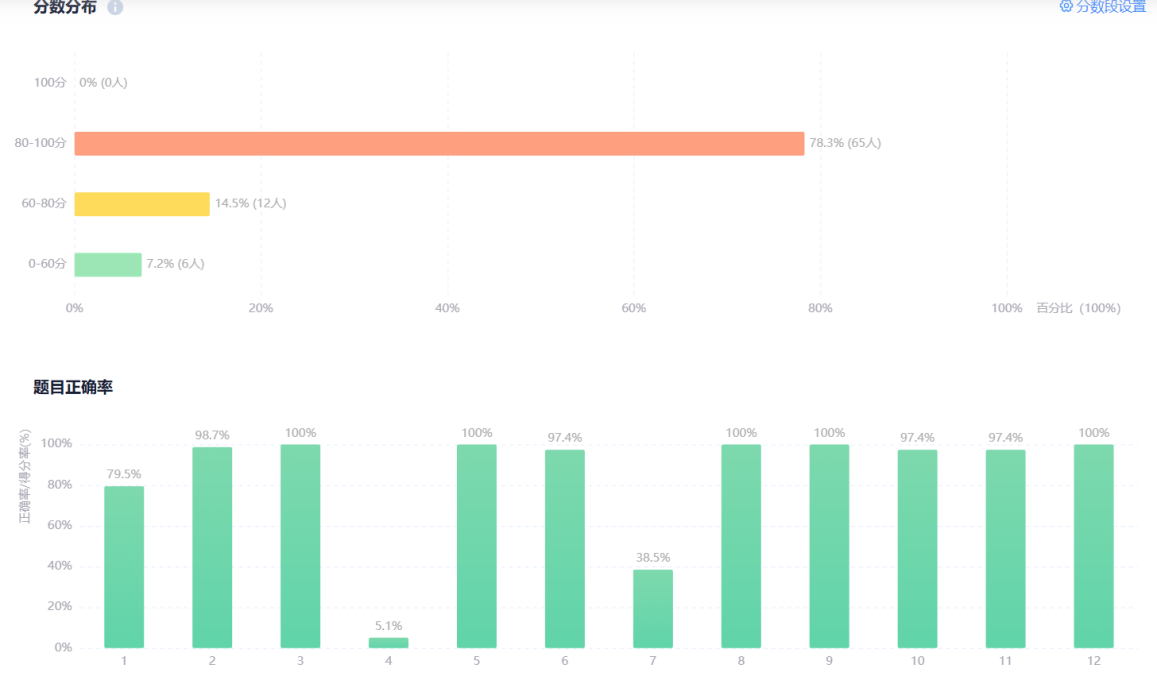Select the question 10 accuracy bar
This screenshot has width=1157, height=684.
[917, 548]
